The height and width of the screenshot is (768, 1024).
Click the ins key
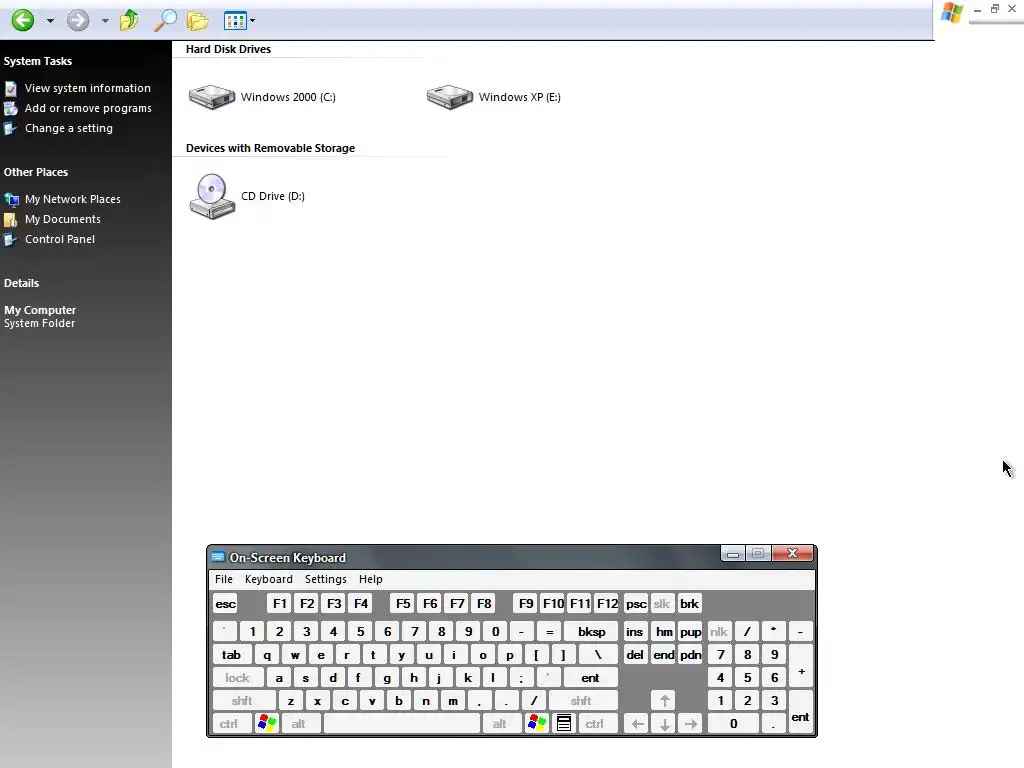pos(635,632)
